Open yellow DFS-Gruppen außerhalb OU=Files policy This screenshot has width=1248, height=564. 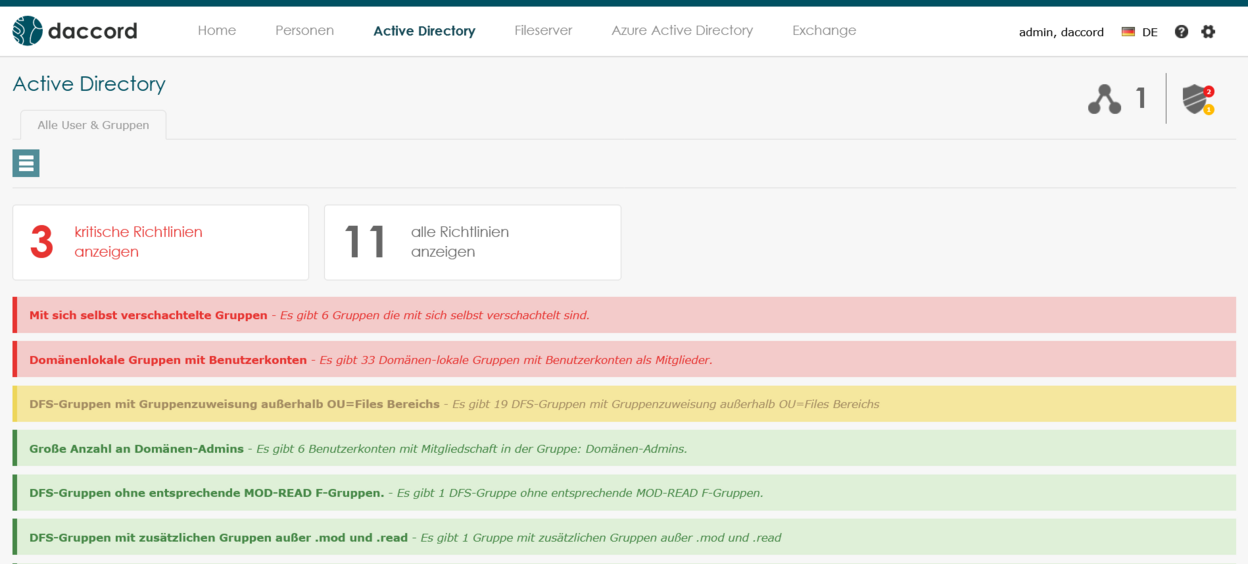point(624,404)
